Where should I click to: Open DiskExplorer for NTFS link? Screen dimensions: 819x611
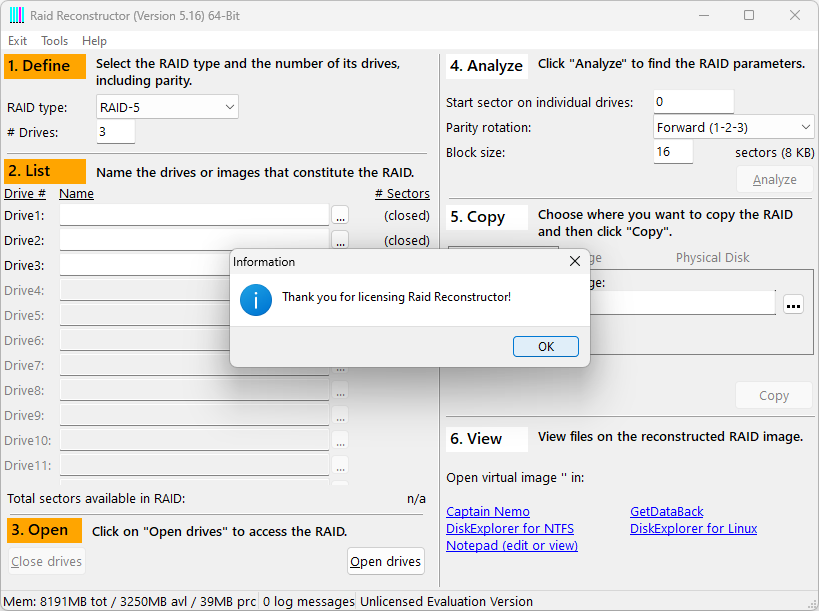pyautogui.click(x=510, y=528)
